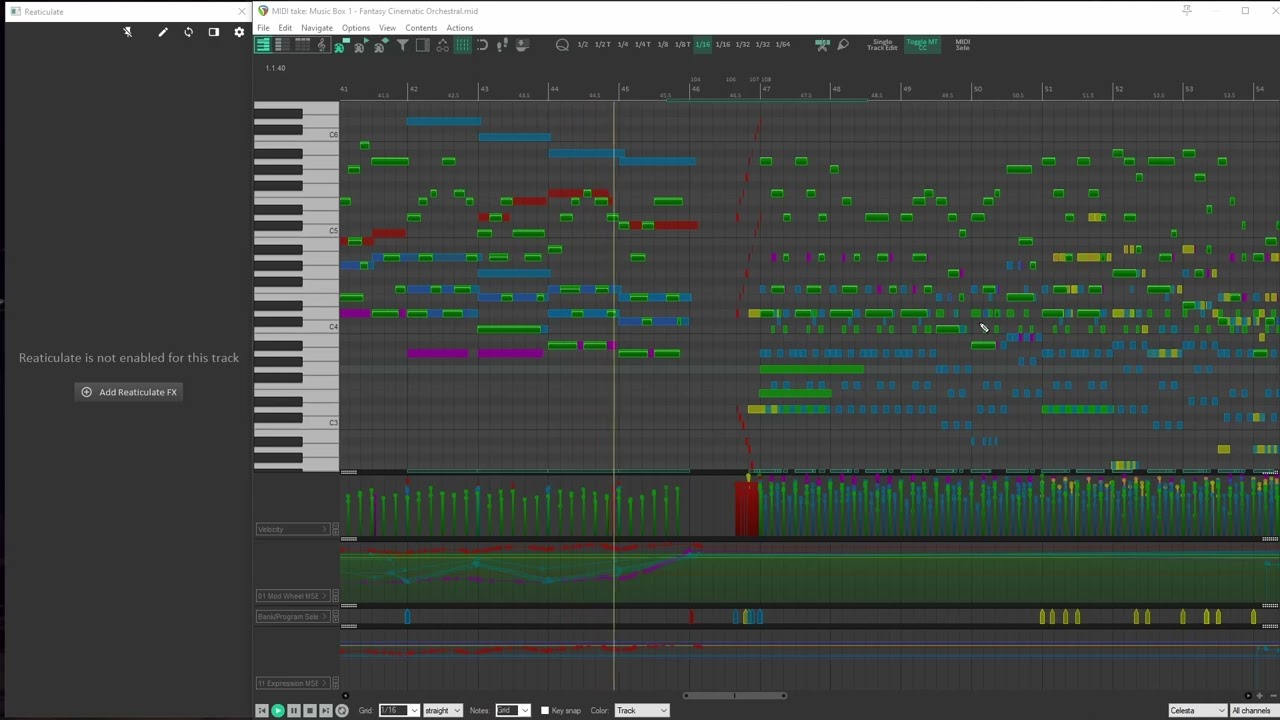
Task: Open the Celesta track dropdown
Action: [1197, 711]
